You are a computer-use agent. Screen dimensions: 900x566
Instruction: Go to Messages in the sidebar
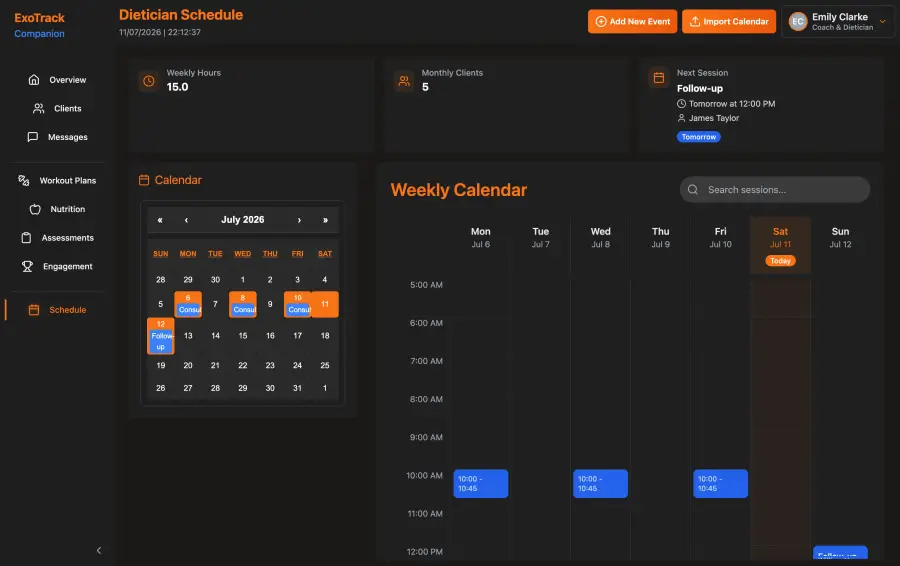pos(57,137)
